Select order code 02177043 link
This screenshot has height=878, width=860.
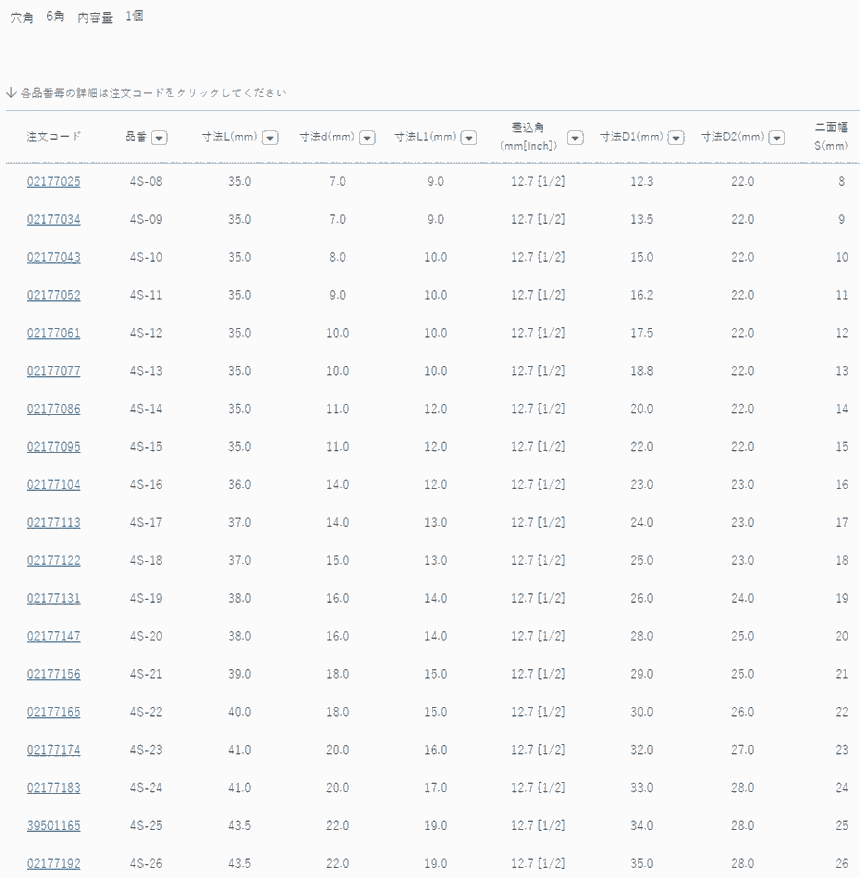coord(54,258)
